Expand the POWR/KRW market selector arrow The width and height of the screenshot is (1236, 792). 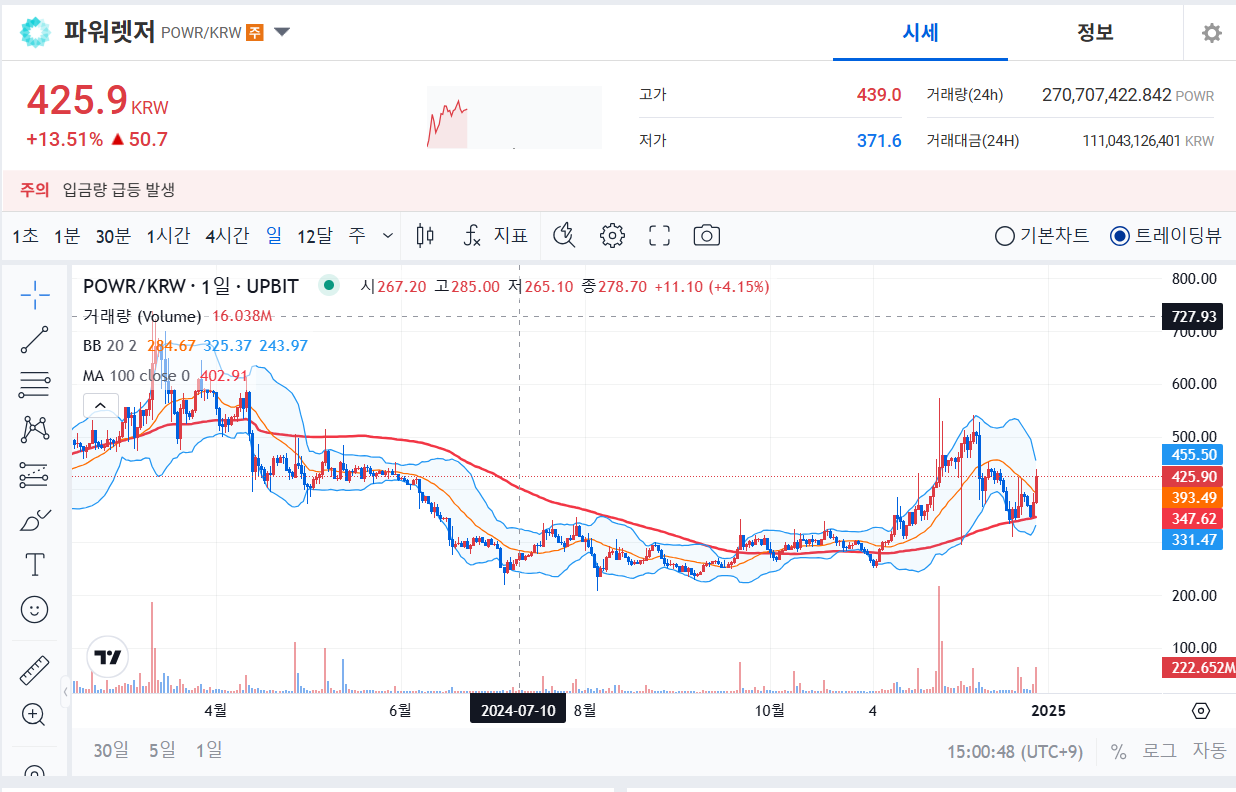pyautogui.click(x=282, y=32)
